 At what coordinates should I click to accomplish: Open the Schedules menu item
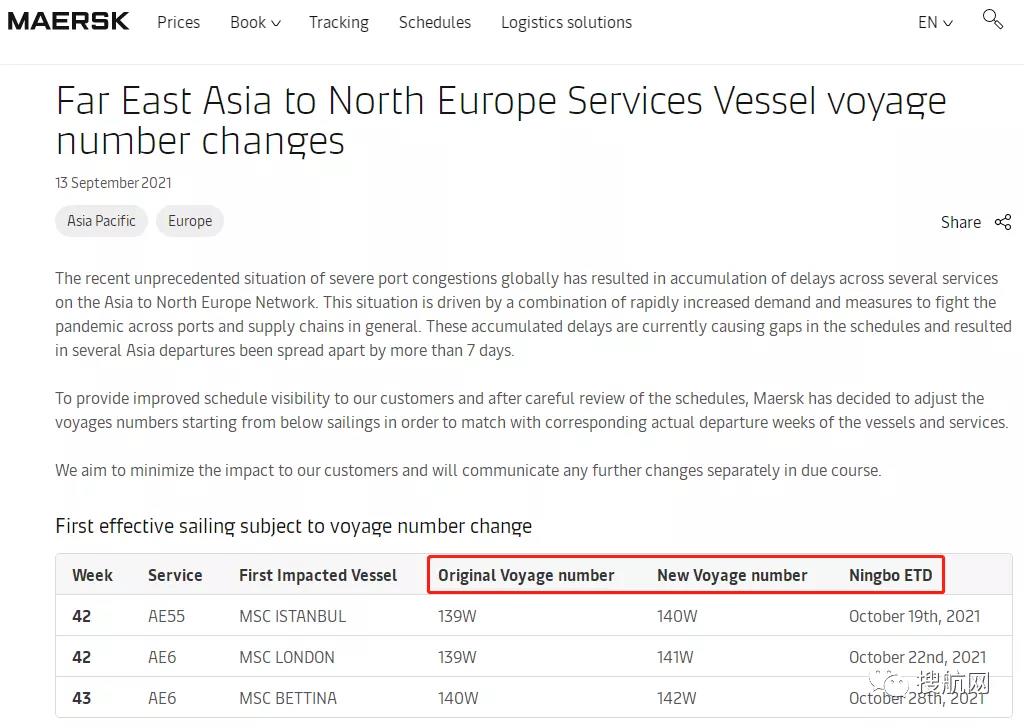point(434,22)
